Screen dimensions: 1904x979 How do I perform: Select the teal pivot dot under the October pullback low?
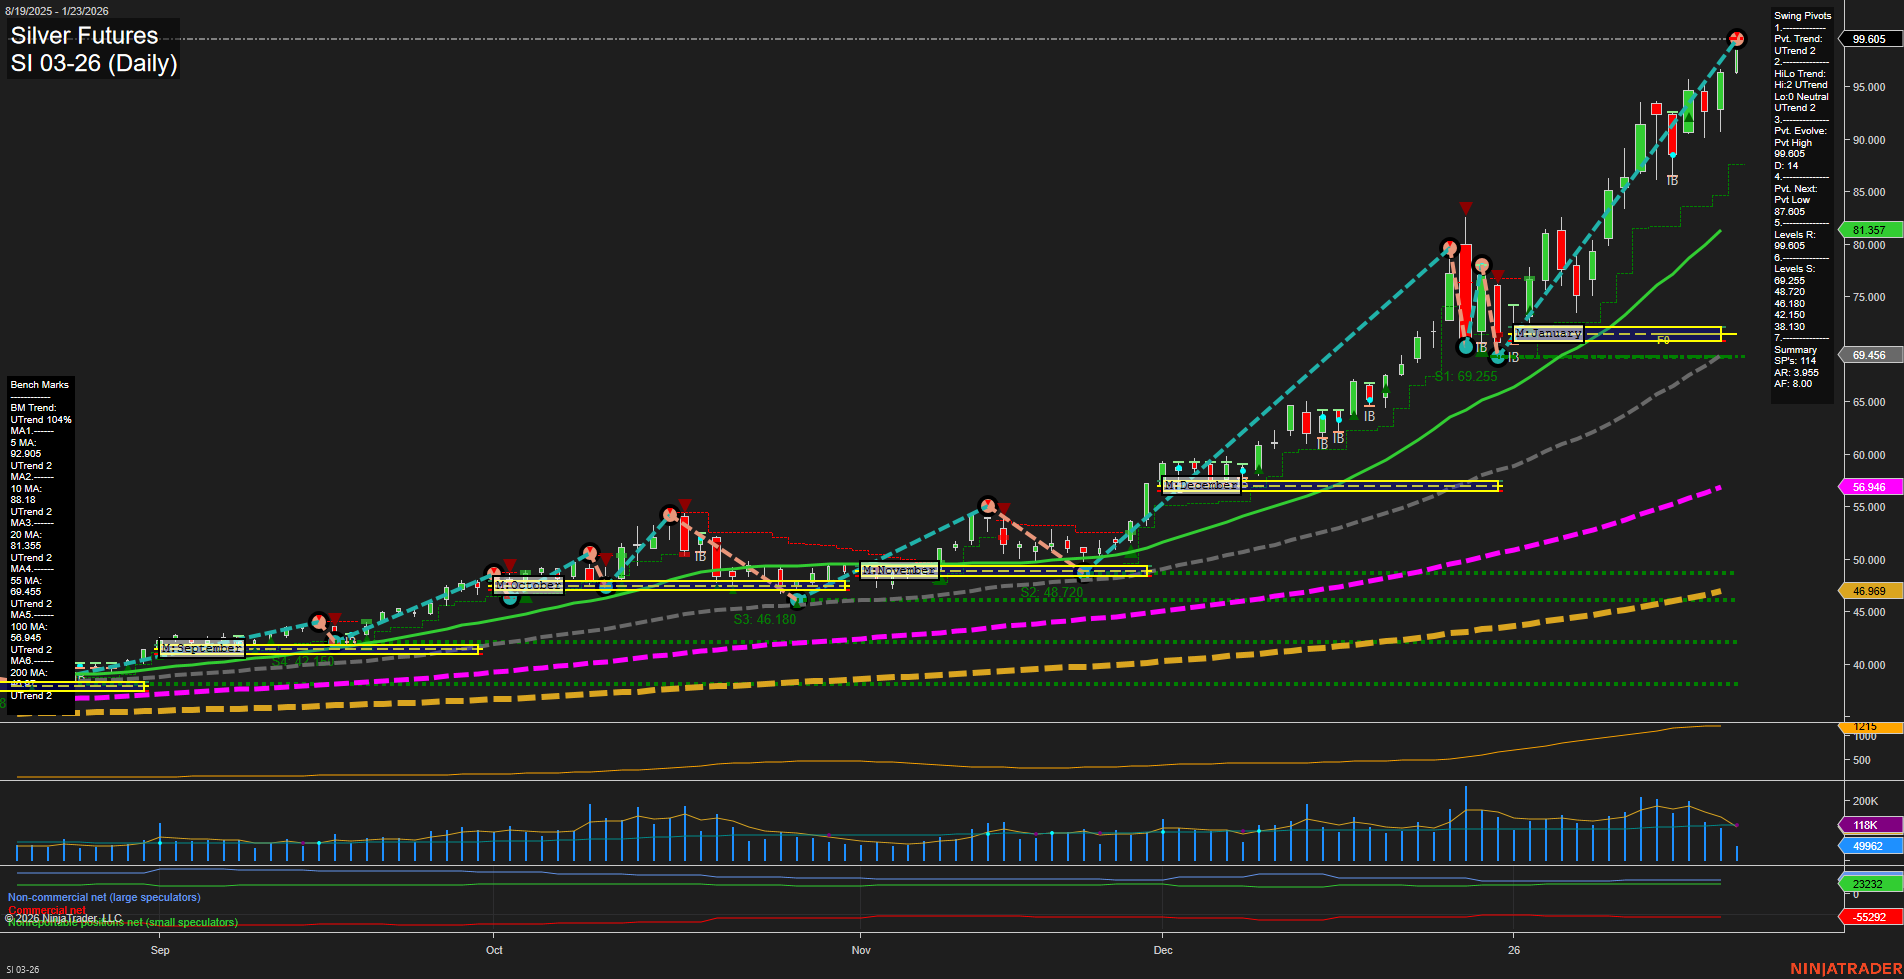tap(798, 601)
